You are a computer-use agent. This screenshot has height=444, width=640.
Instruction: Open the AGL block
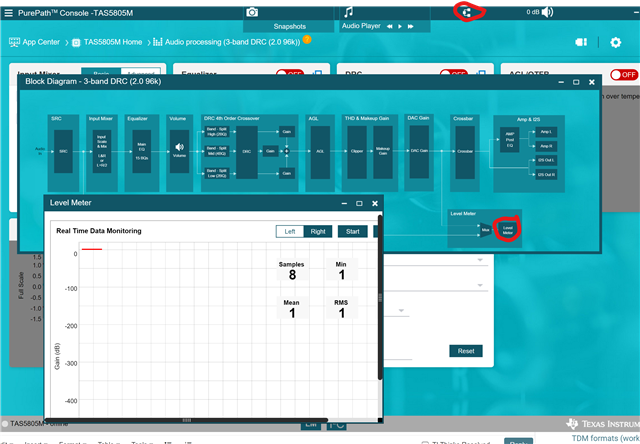(320, 152)
